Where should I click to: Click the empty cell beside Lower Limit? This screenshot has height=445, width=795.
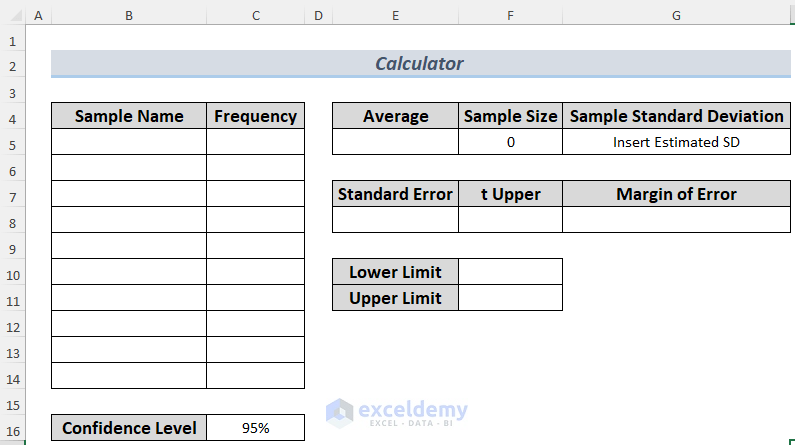[510, 272]
